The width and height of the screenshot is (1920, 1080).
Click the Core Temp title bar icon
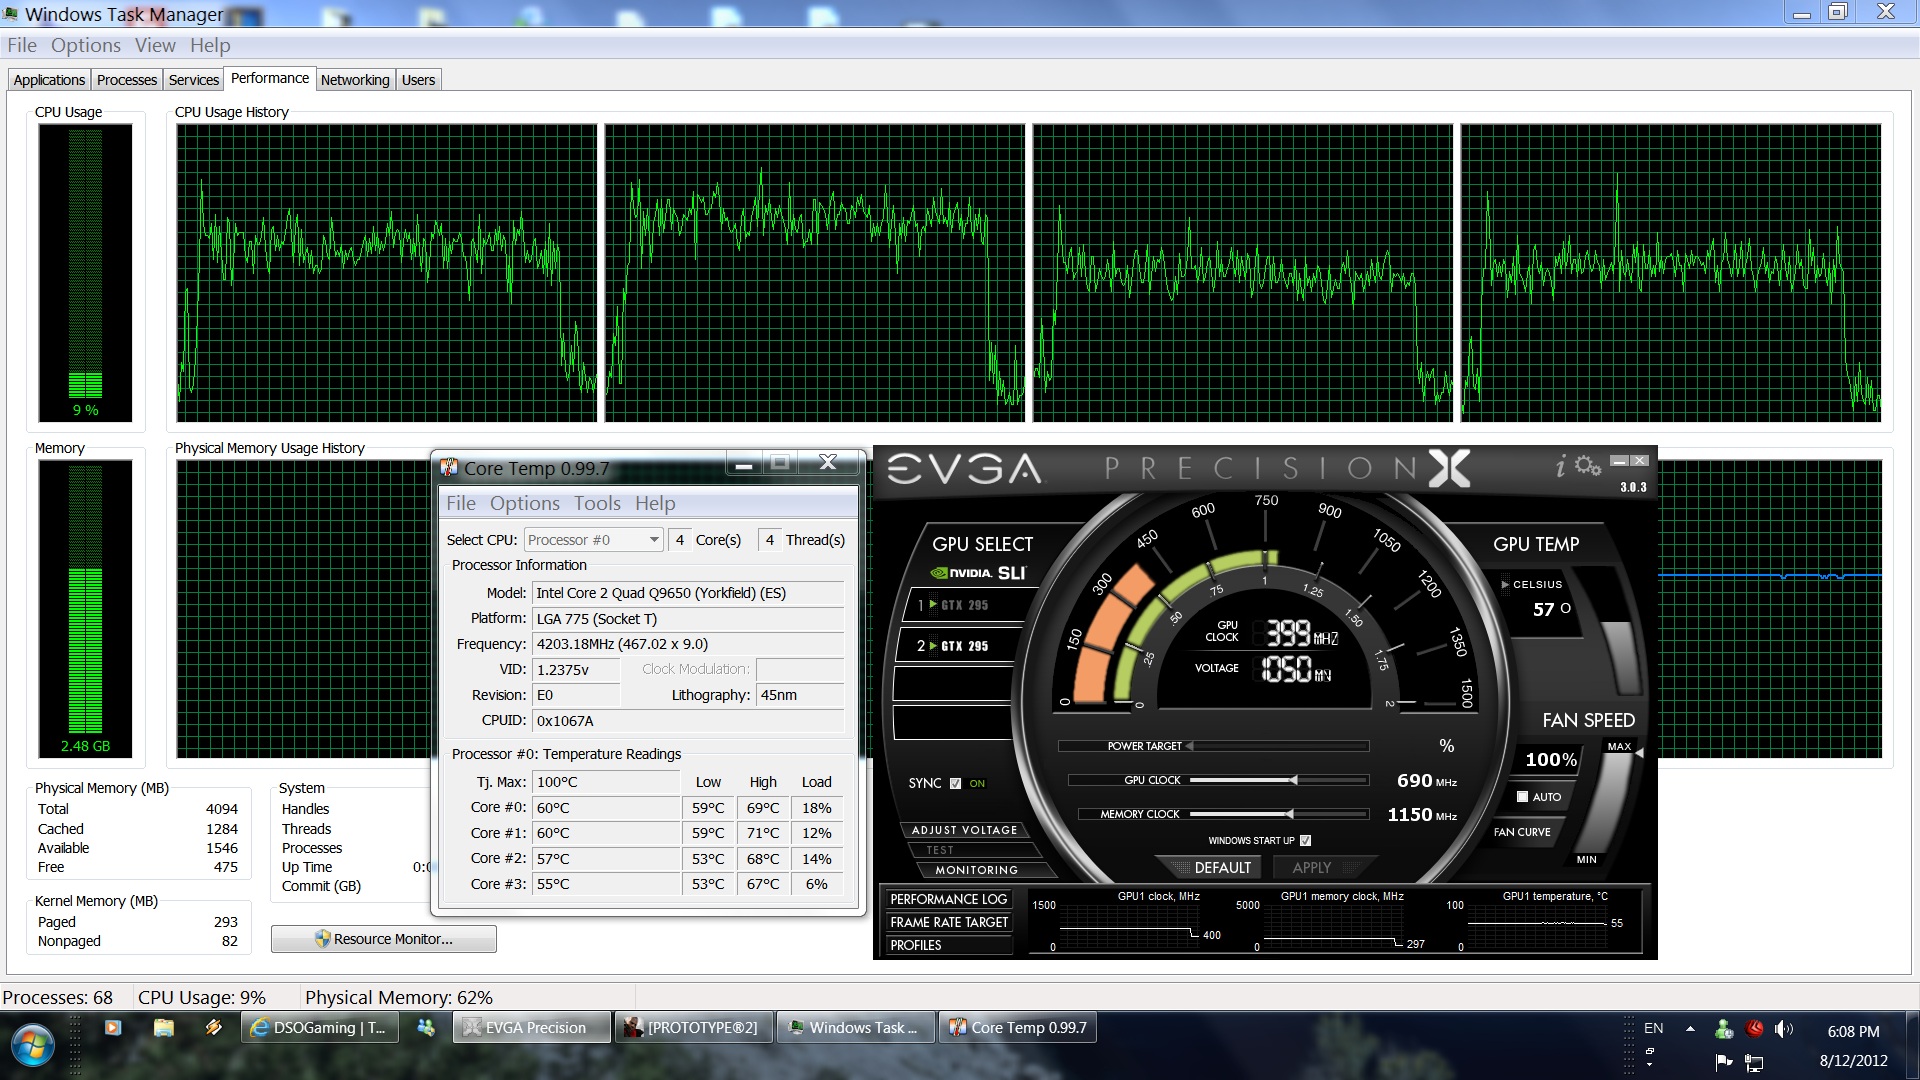click(449, 468)
